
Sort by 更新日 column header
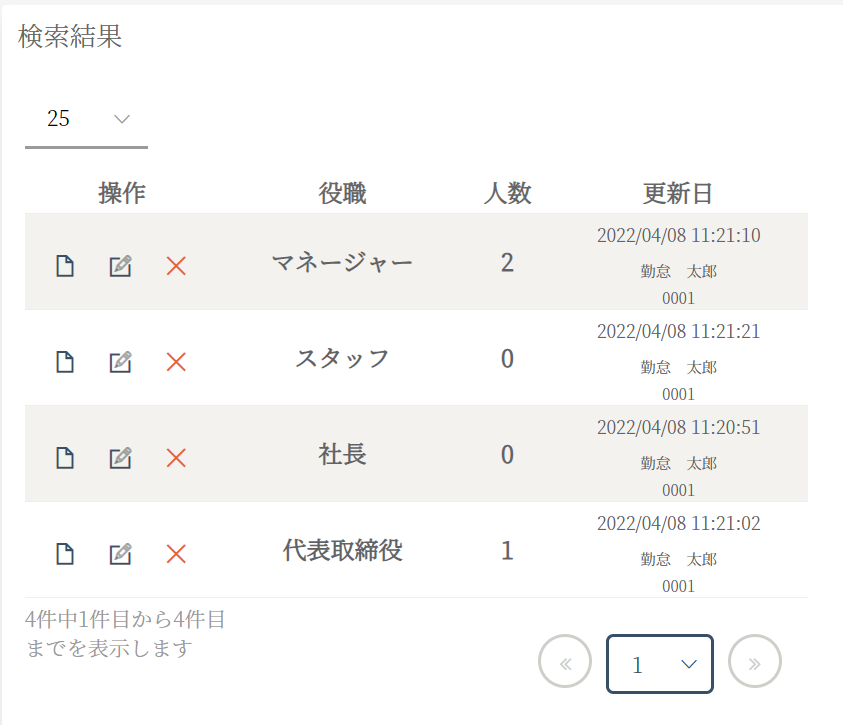[678, 193]
